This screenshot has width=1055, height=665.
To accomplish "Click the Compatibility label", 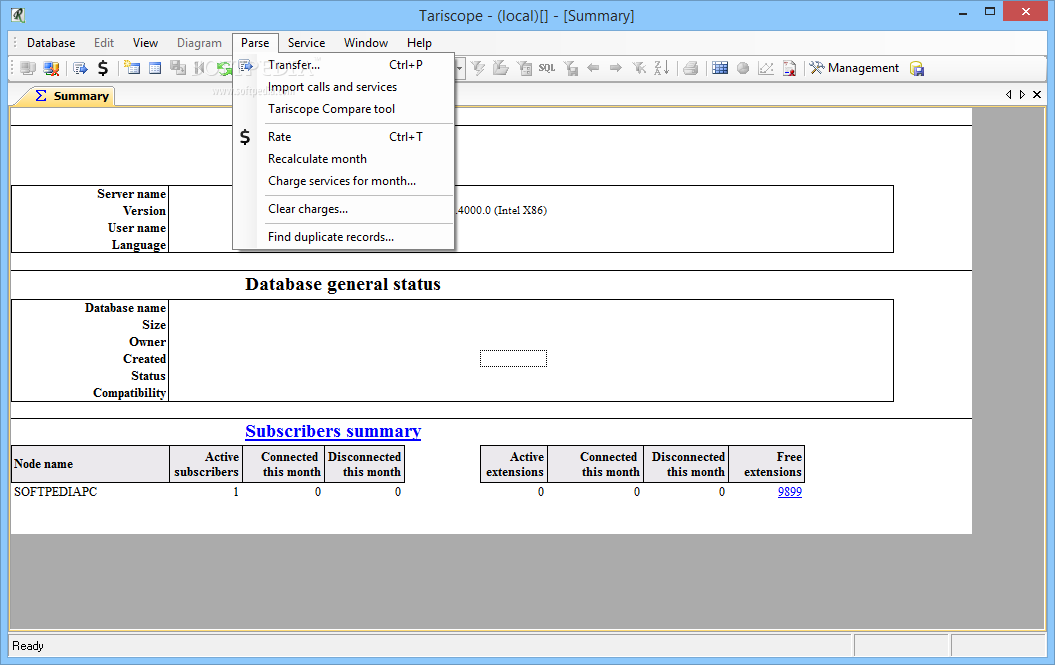I will (x=129, y=392).
